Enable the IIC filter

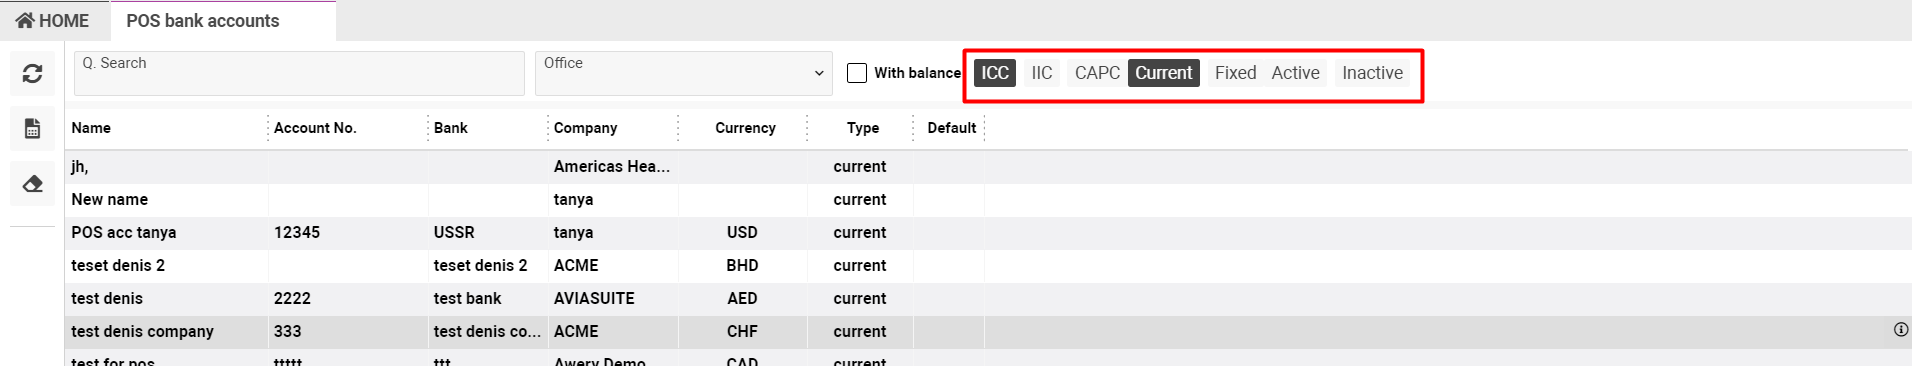coord(1042,73)
